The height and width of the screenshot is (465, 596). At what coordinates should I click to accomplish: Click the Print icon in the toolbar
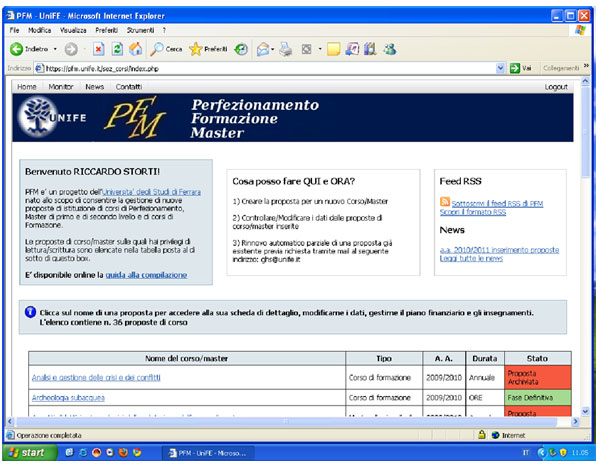tap(285, 49)
